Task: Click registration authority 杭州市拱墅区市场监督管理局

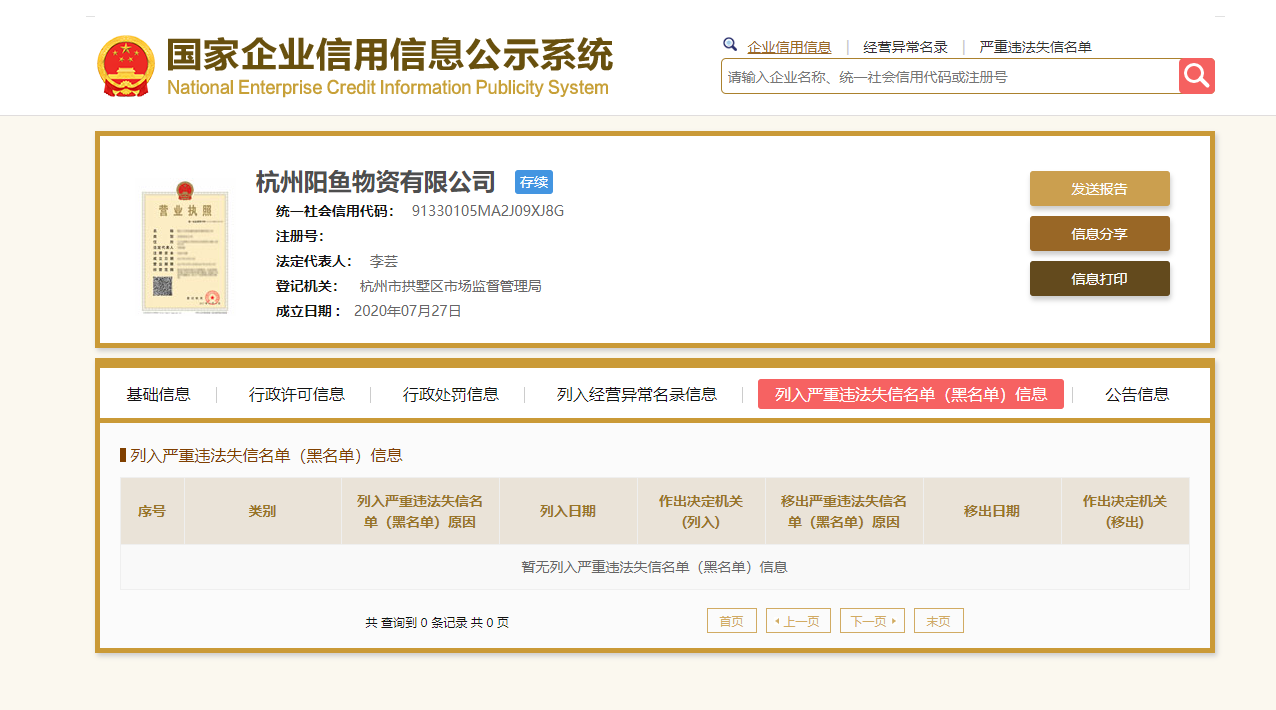Action: (x=450, y=286)
